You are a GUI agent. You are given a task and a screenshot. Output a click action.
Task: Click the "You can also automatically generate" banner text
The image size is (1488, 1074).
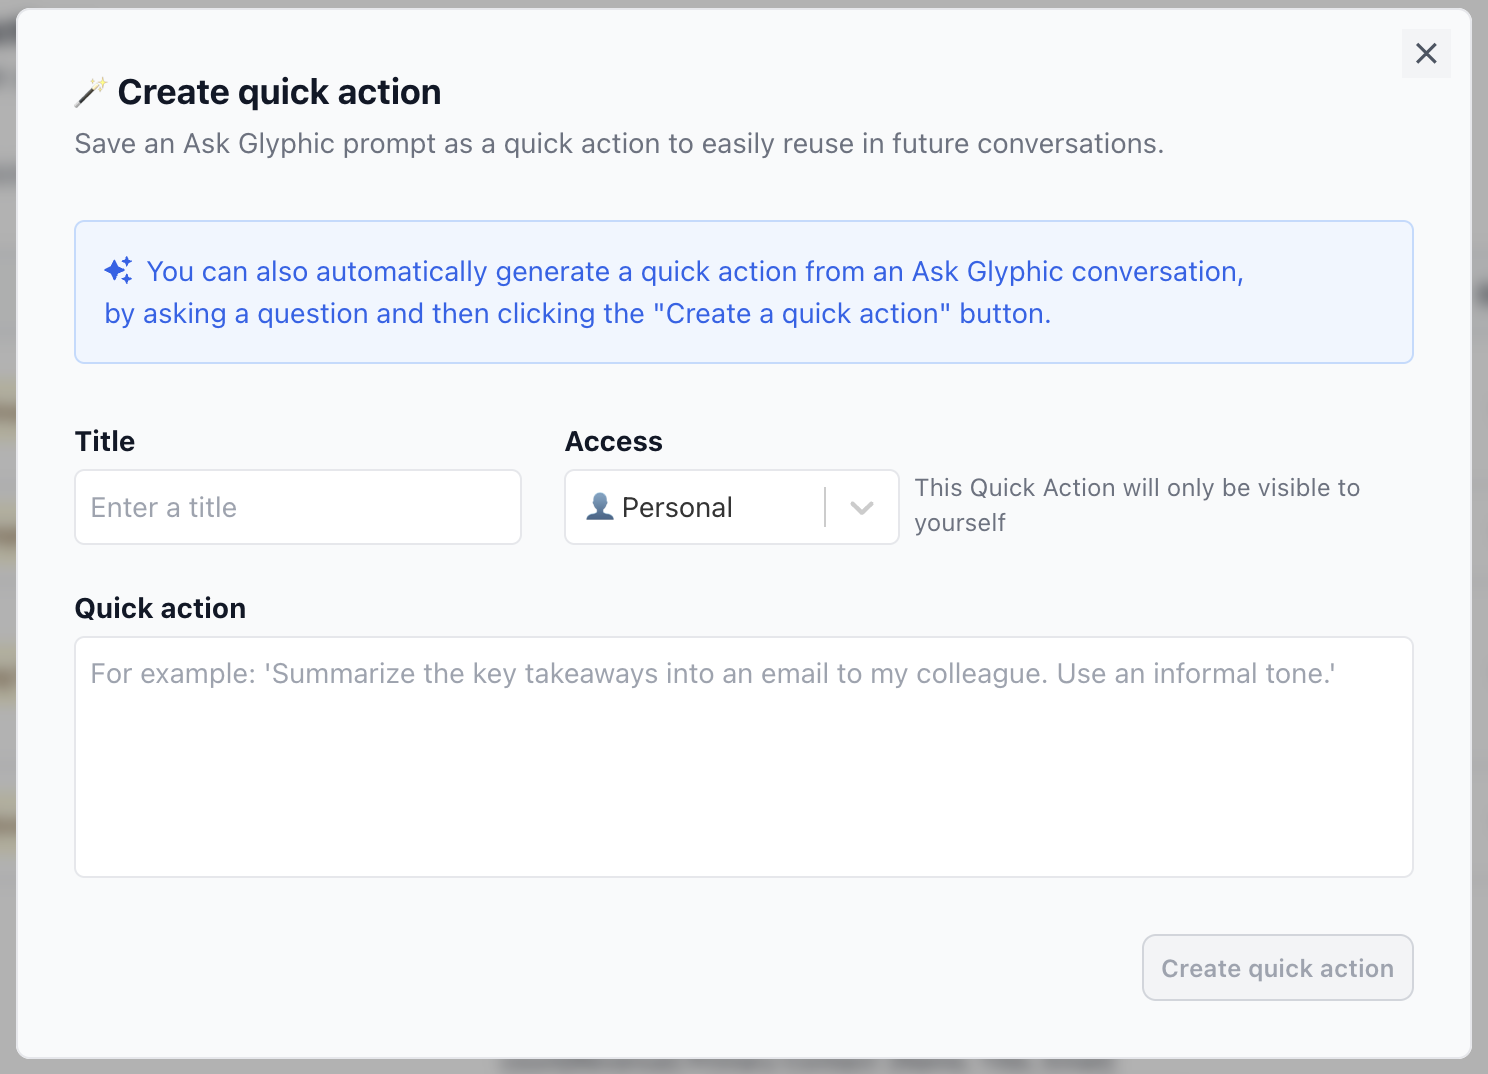(x=674, y=292)
